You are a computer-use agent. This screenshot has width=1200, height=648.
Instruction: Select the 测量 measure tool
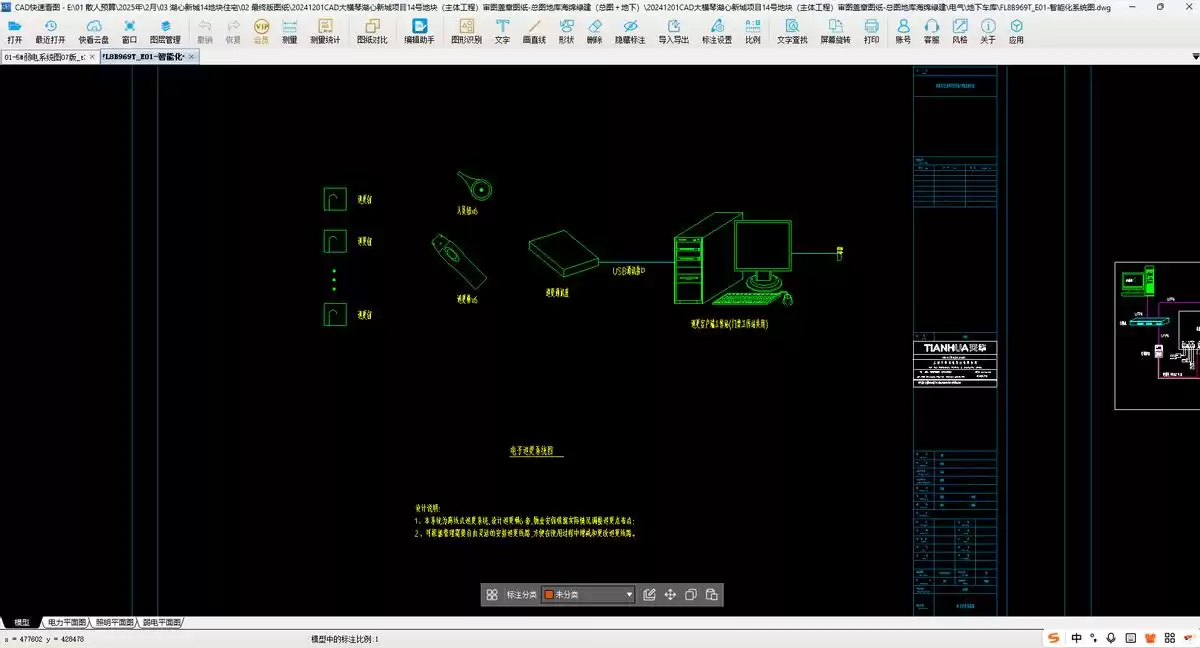[289, 31]
